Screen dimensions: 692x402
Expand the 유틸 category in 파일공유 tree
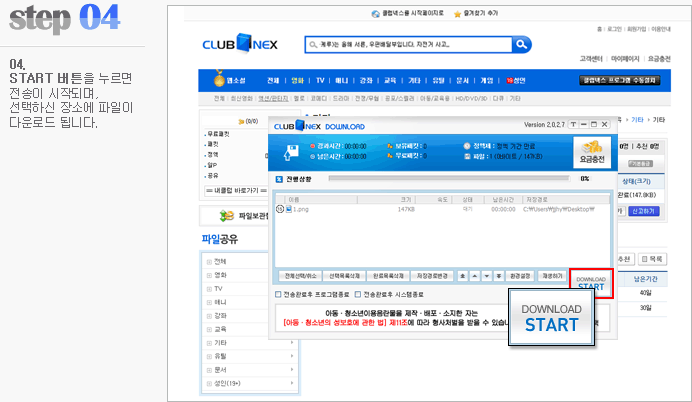click(x=209, y=357)
